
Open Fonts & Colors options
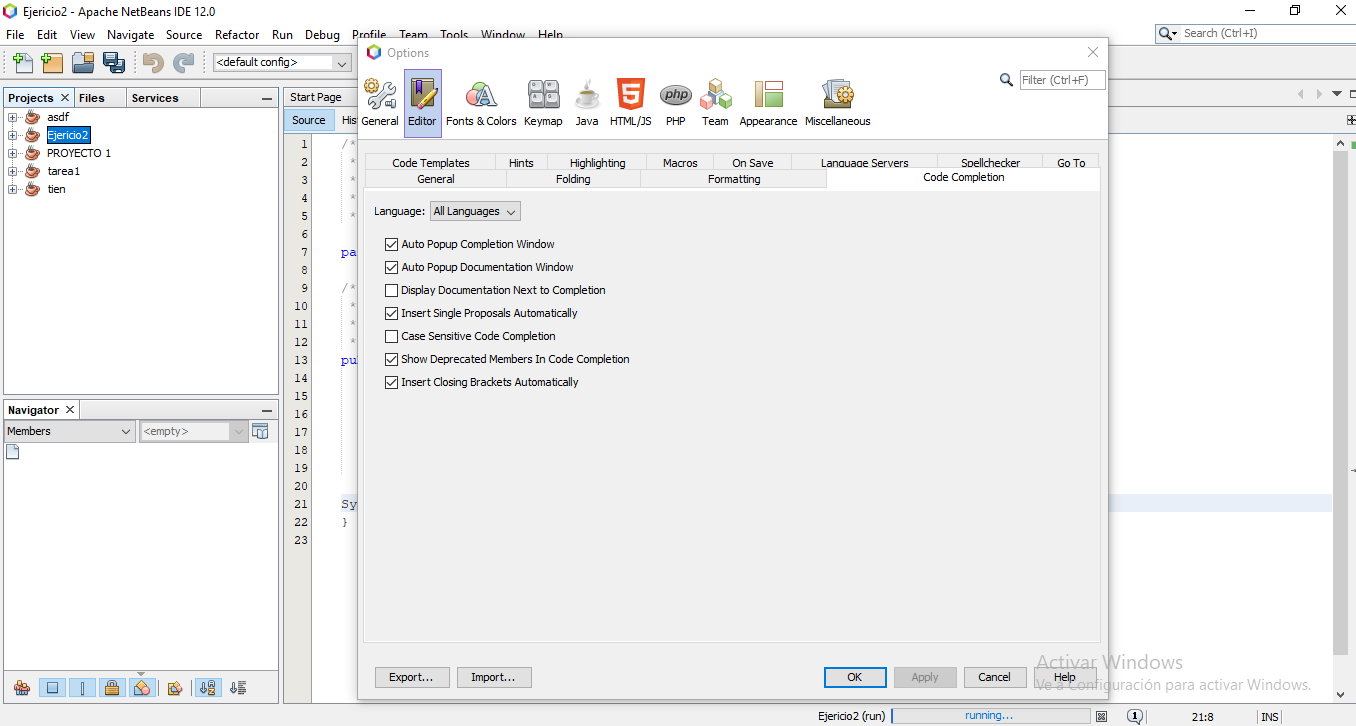pos(481,103)
